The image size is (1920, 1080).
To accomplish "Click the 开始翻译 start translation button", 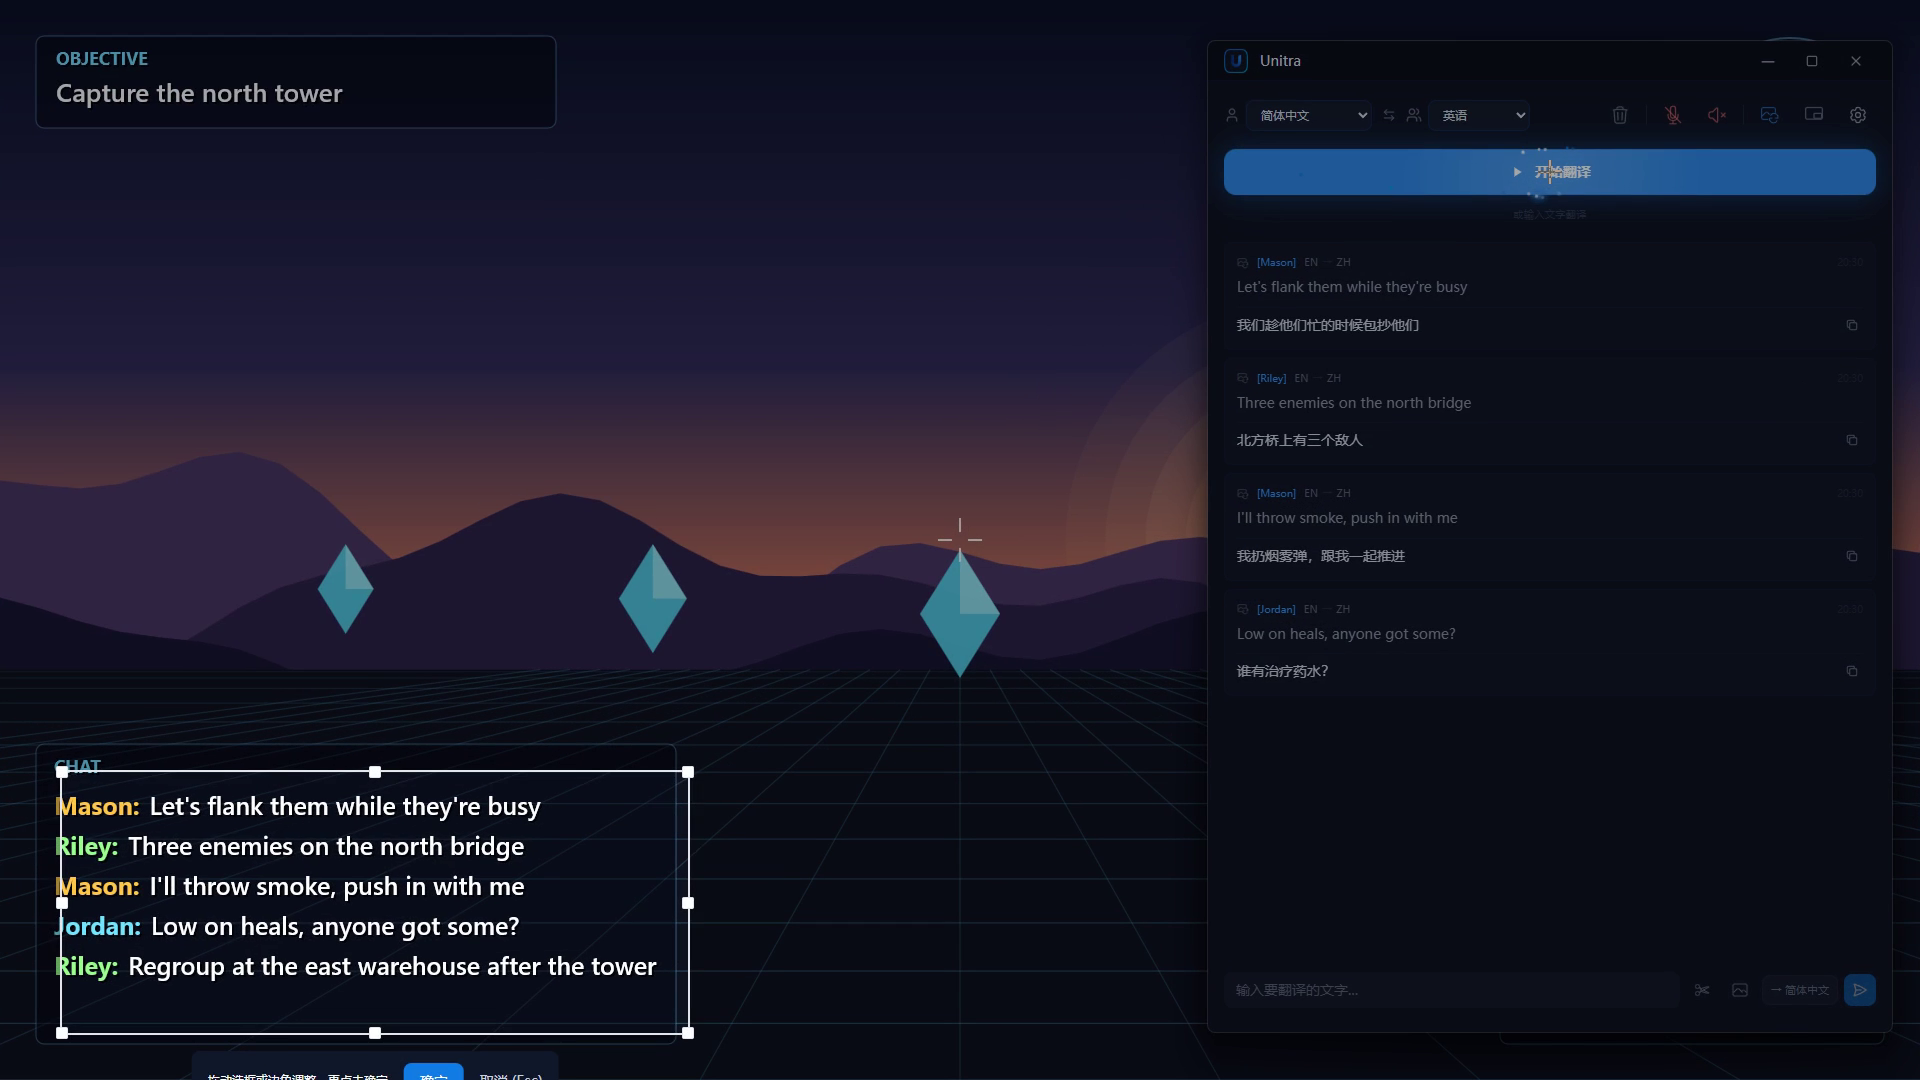I will pos(1549,172).
